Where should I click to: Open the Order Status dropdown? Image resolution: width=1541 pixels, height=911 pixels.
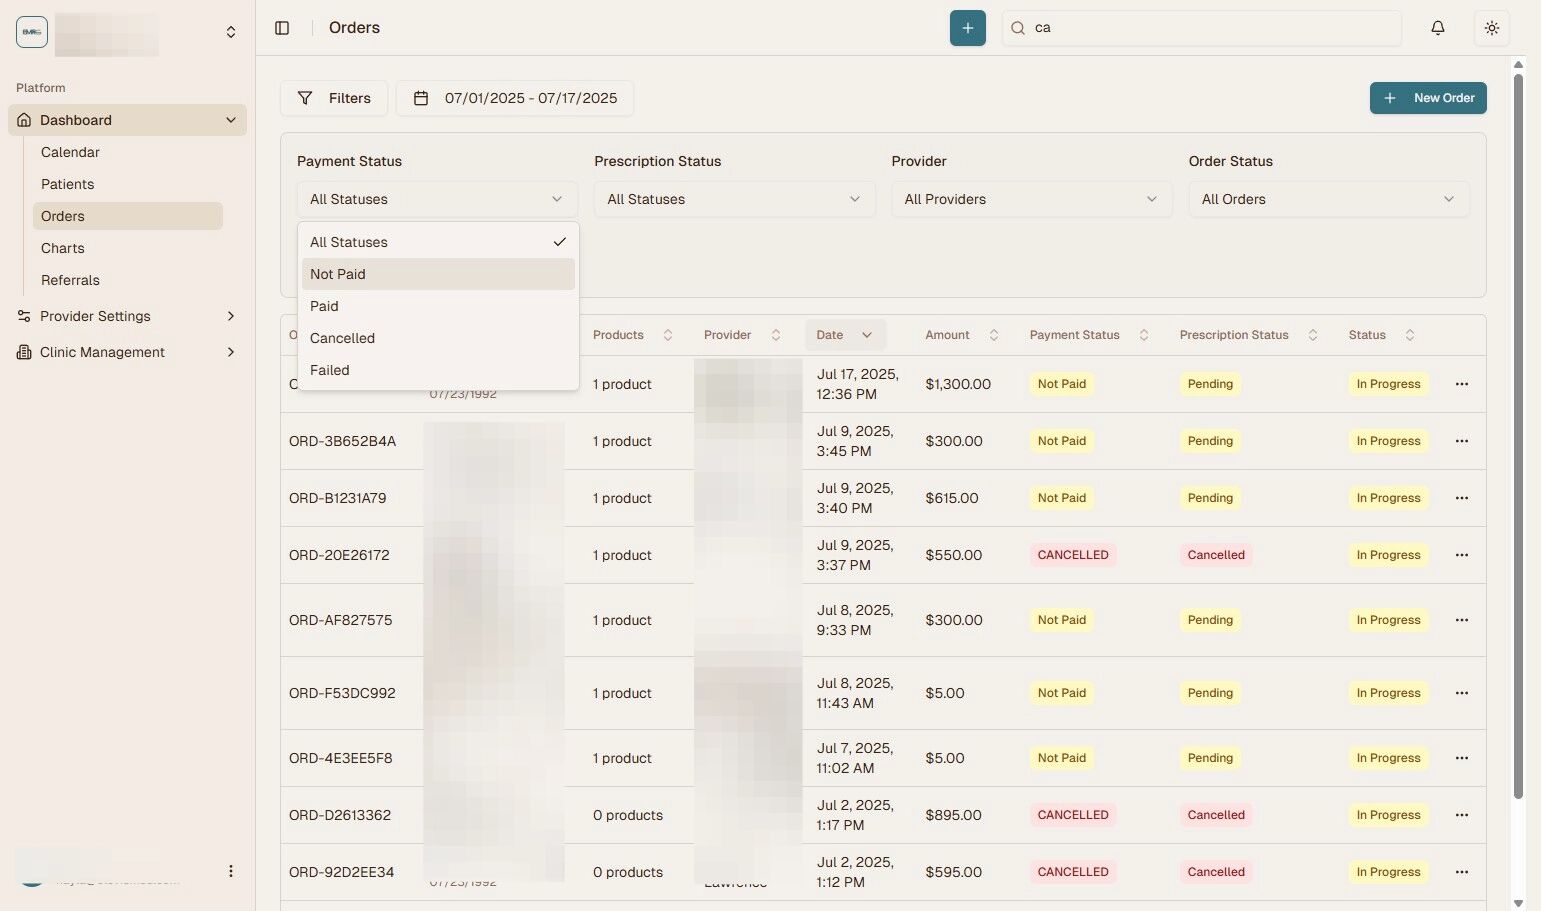(x=1328, y=199)
